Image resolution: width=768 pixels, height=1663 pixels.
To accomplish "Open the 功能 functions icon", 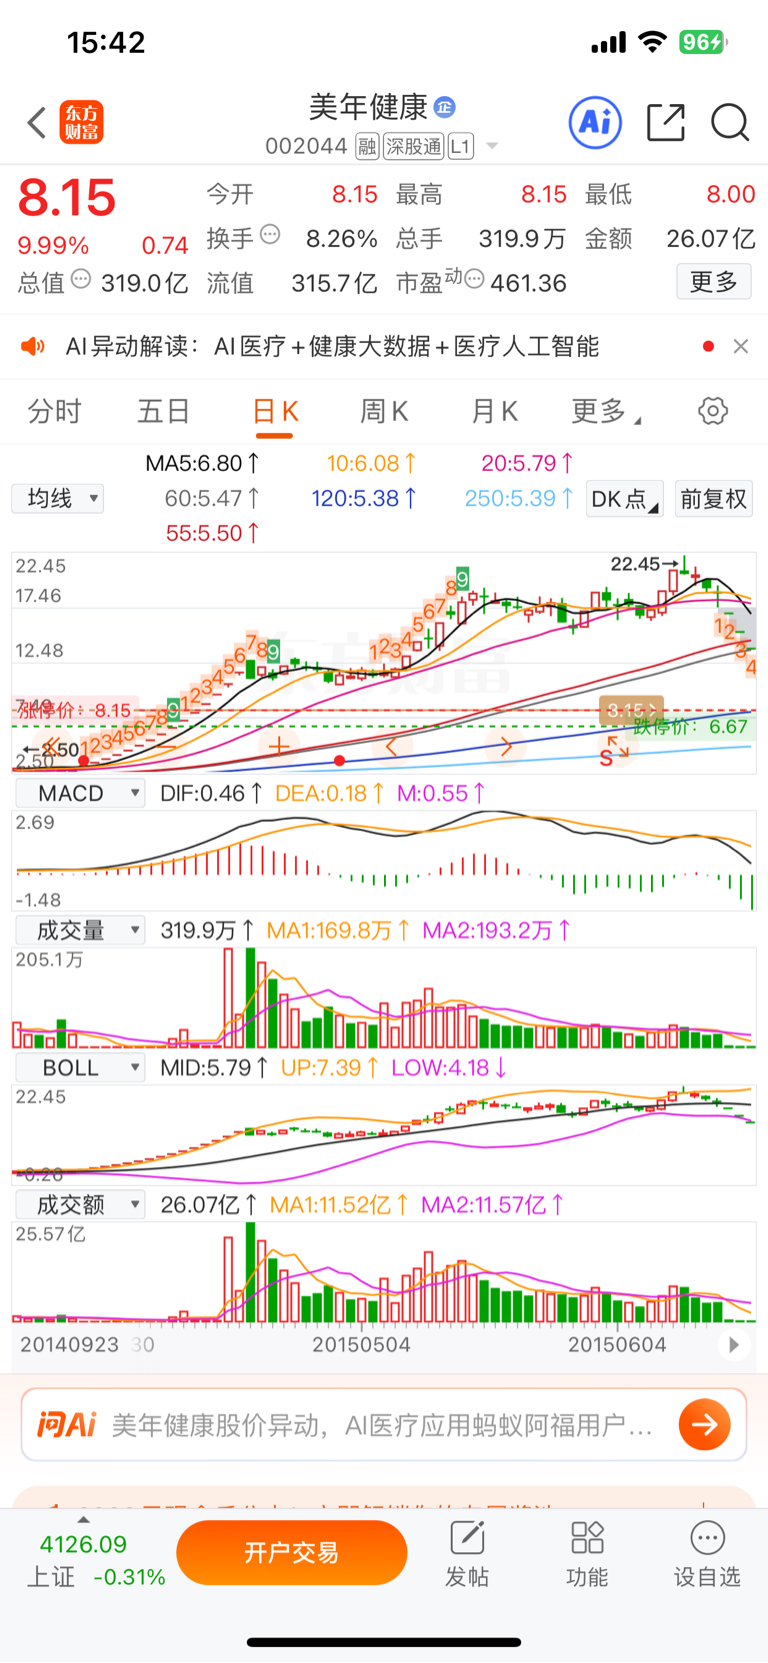I will [x=587, y=1554].
